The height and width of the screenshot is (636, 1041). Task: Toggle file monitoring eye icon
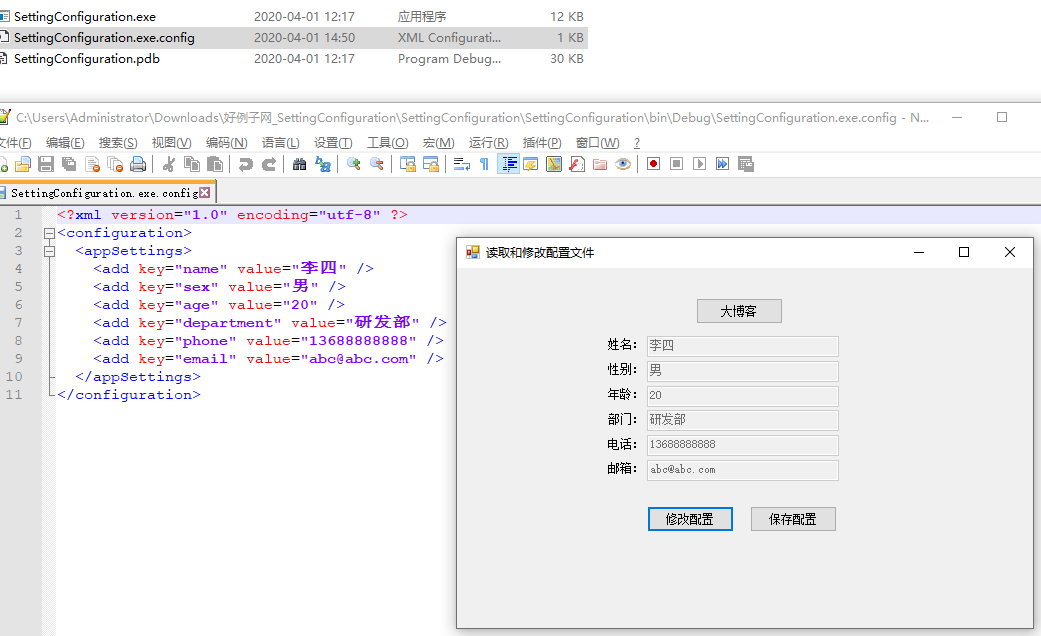coord(623,164)
